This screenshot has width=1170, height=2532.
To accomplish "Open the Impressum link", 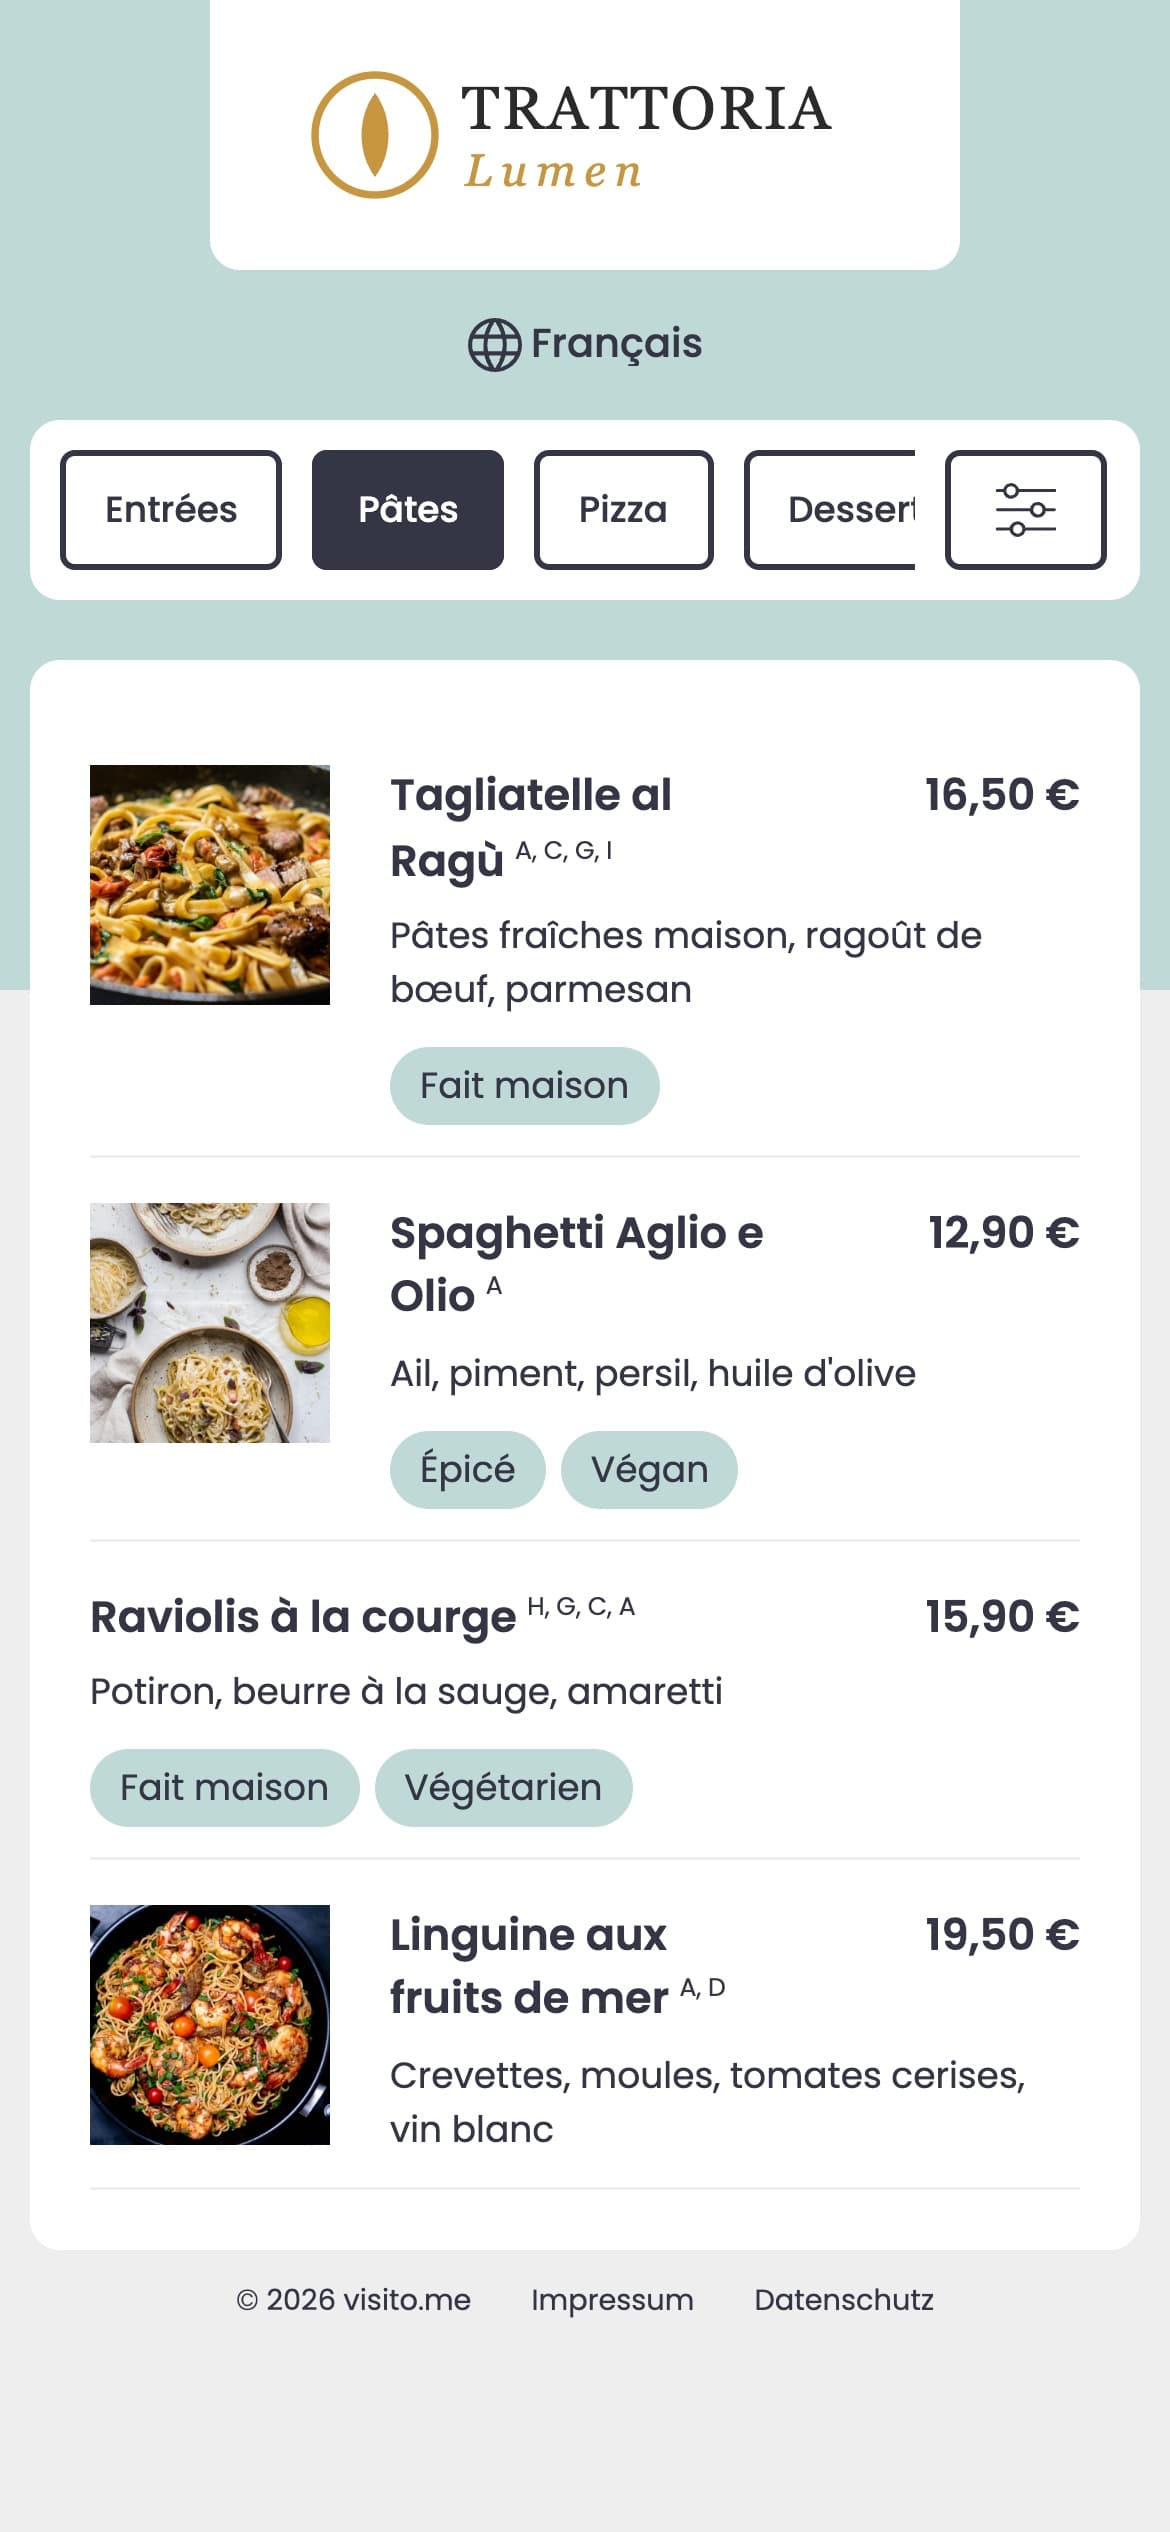I will (612, 2300).
